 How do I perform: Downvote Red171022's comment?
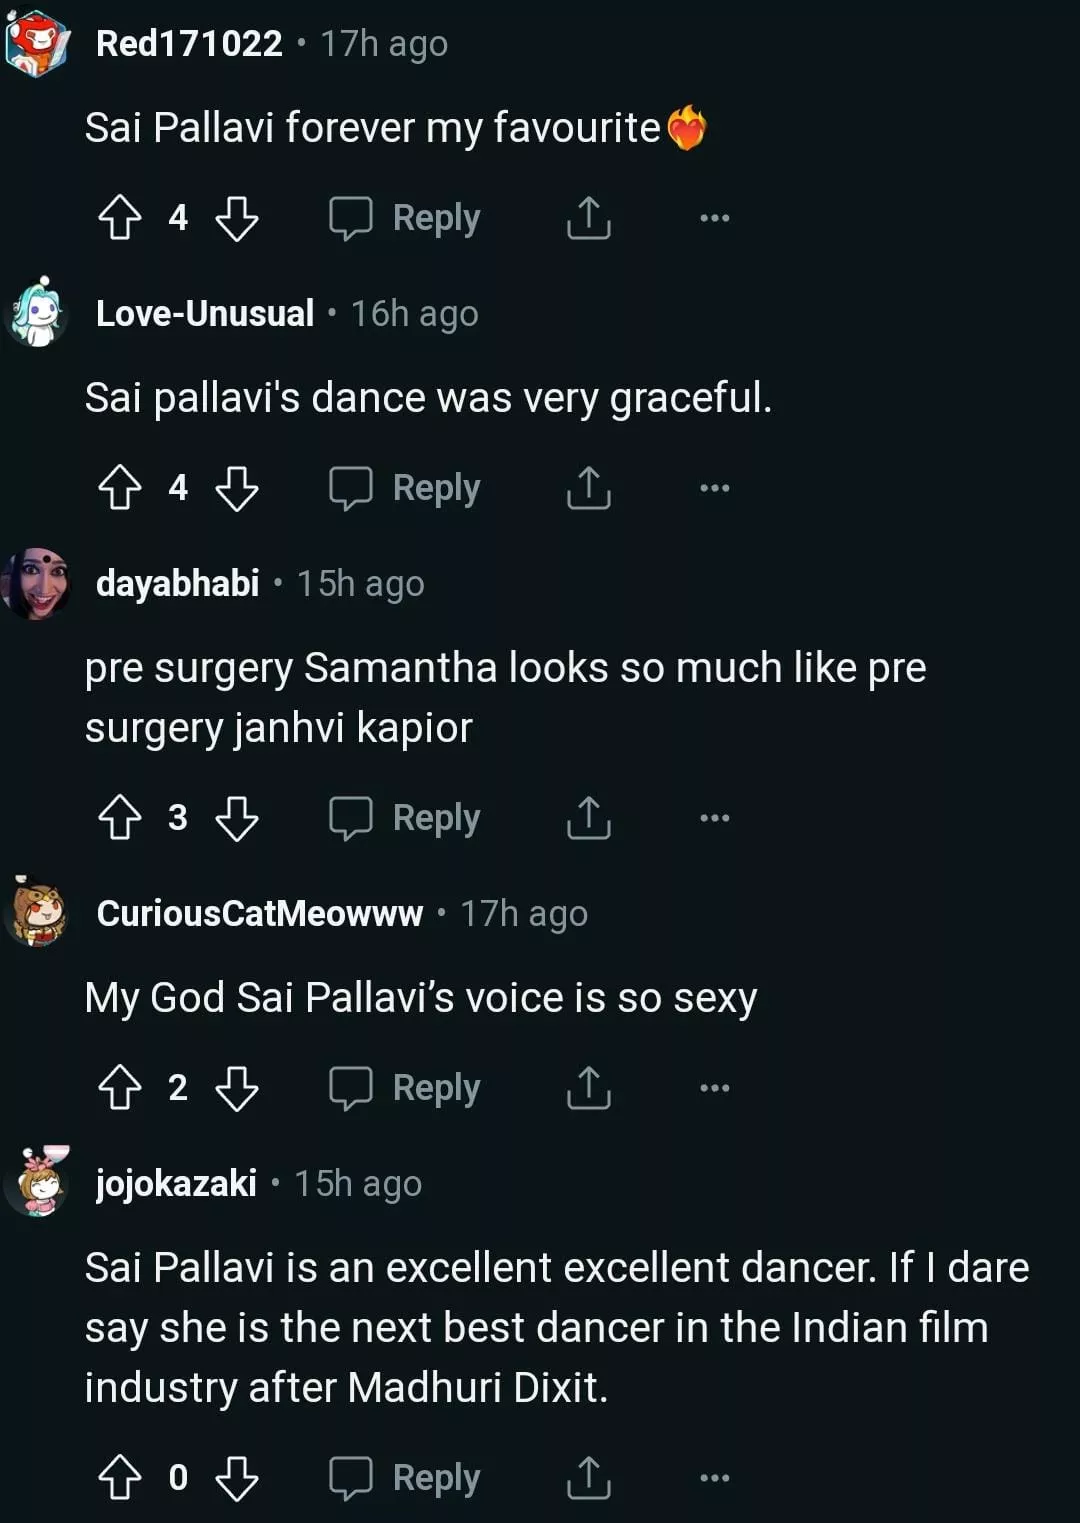click(x=237, y=217)
